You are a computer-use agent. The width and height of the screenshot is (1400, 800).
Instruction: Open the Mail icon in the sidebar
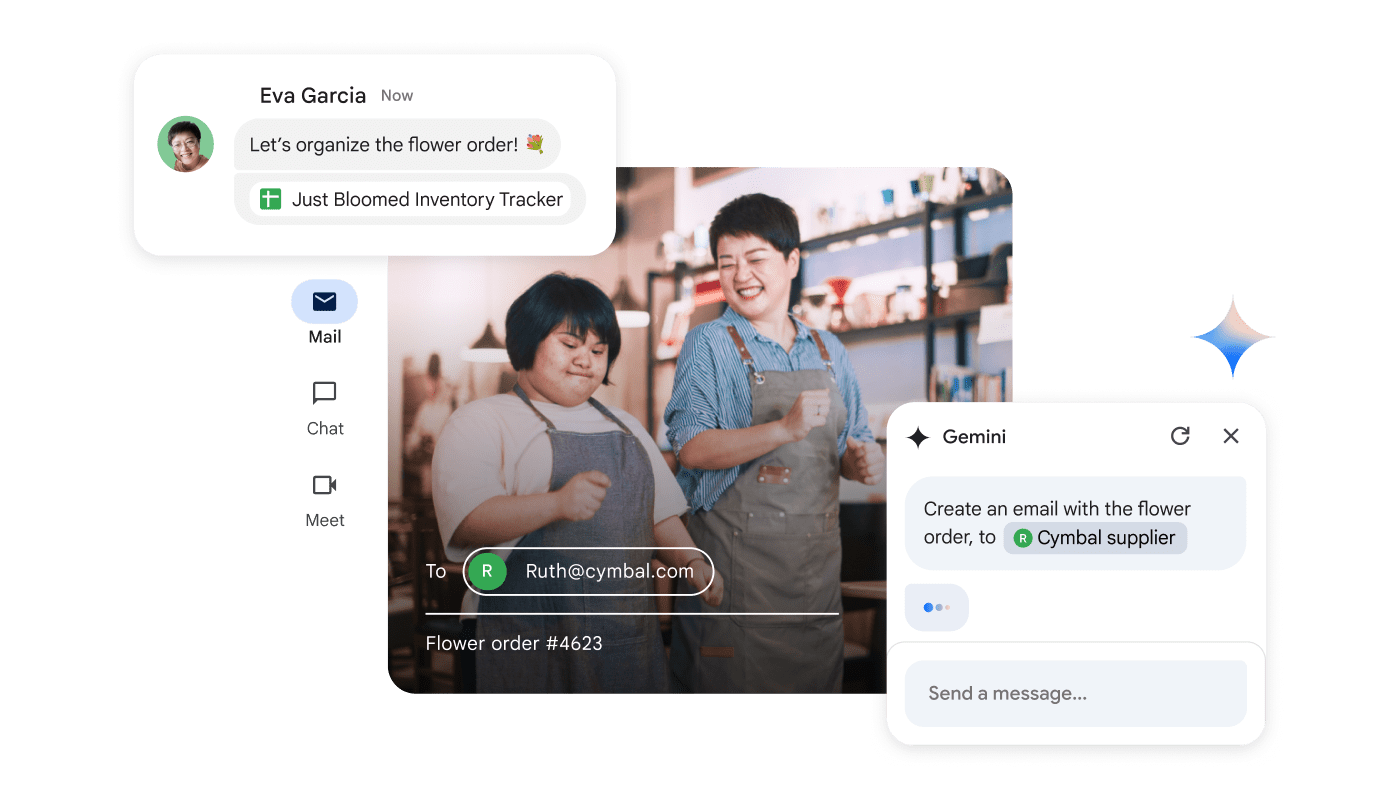point(324,302)
